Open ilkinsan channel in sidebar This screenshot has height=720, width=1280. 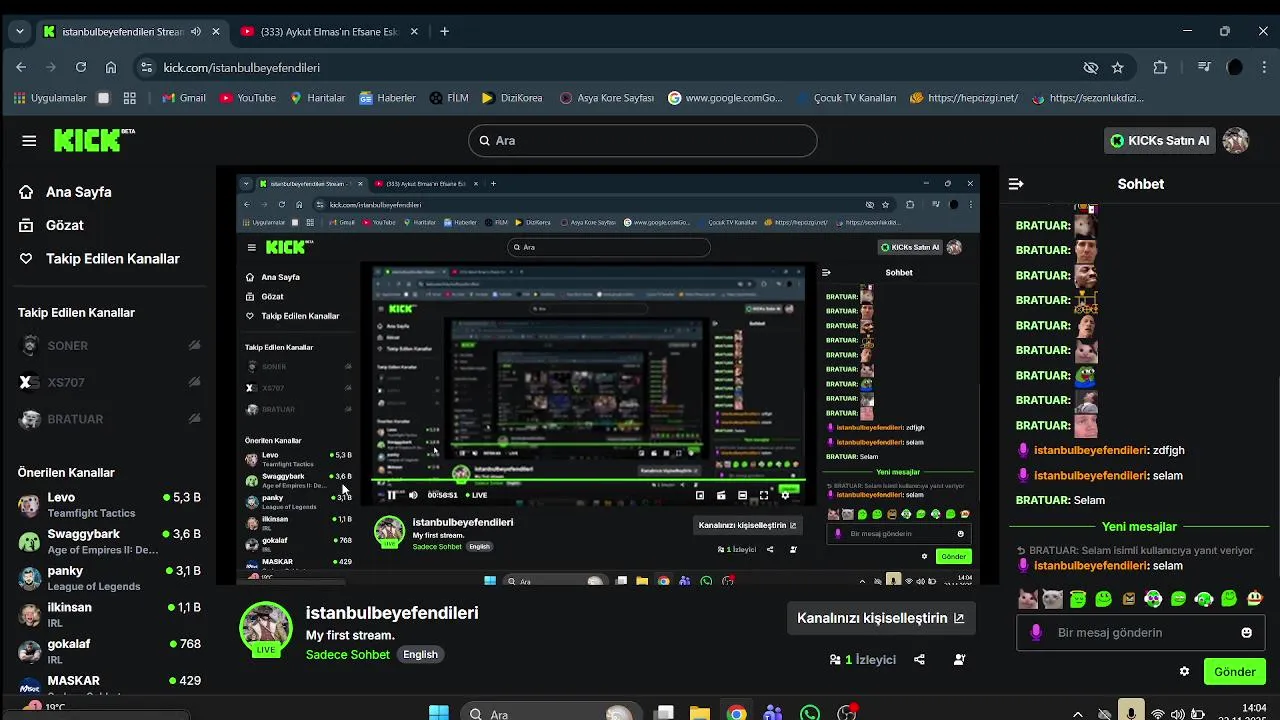(x=109, y=614)
